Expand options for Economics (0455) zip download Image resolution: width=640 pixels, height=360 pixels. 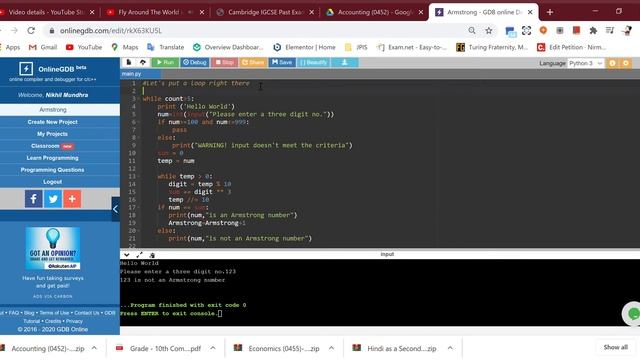click(x=331, y=348)
